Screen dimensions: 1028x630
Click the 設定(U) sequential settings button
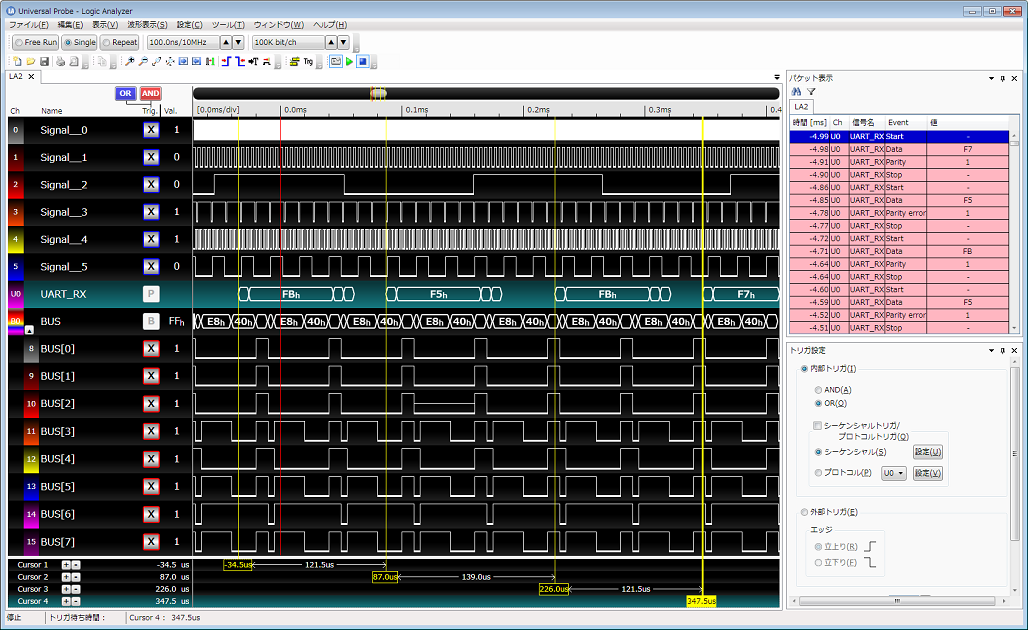click(x=927, y=452)
